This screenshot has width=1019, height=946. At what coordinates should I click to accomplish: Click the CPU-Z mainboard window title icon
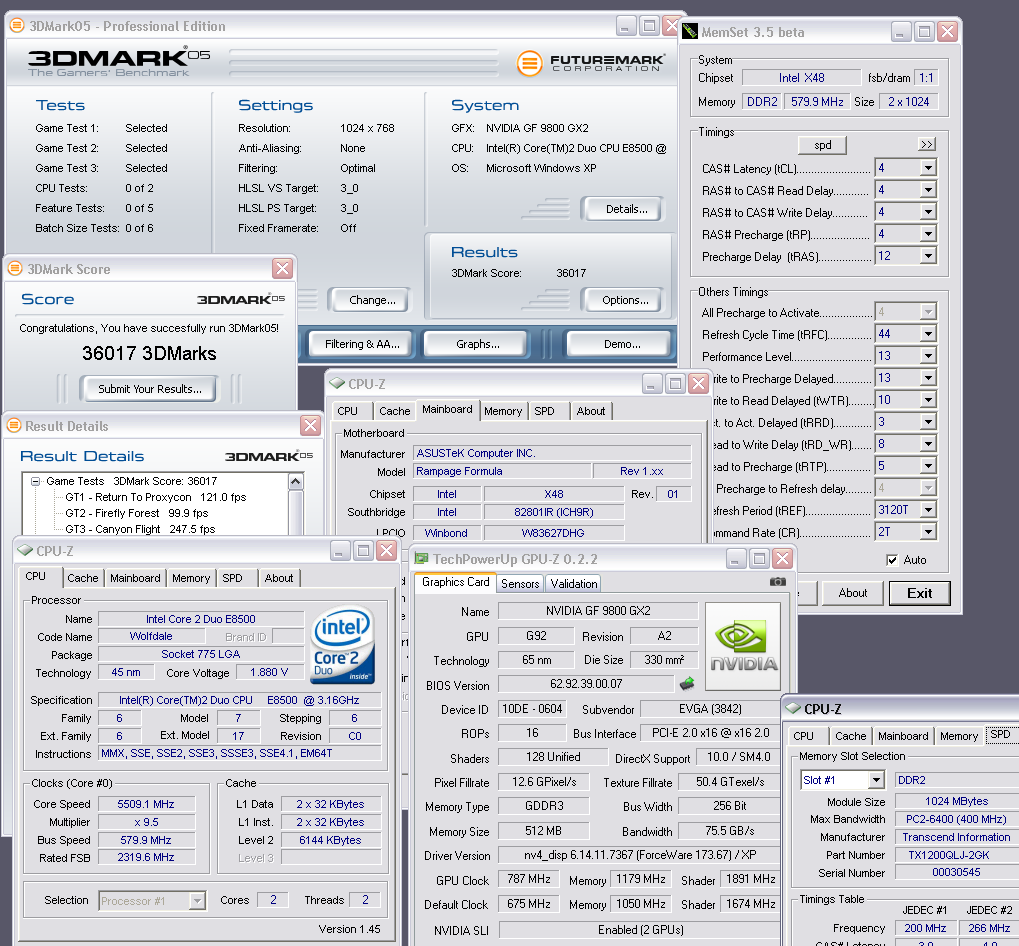[337, 383]
